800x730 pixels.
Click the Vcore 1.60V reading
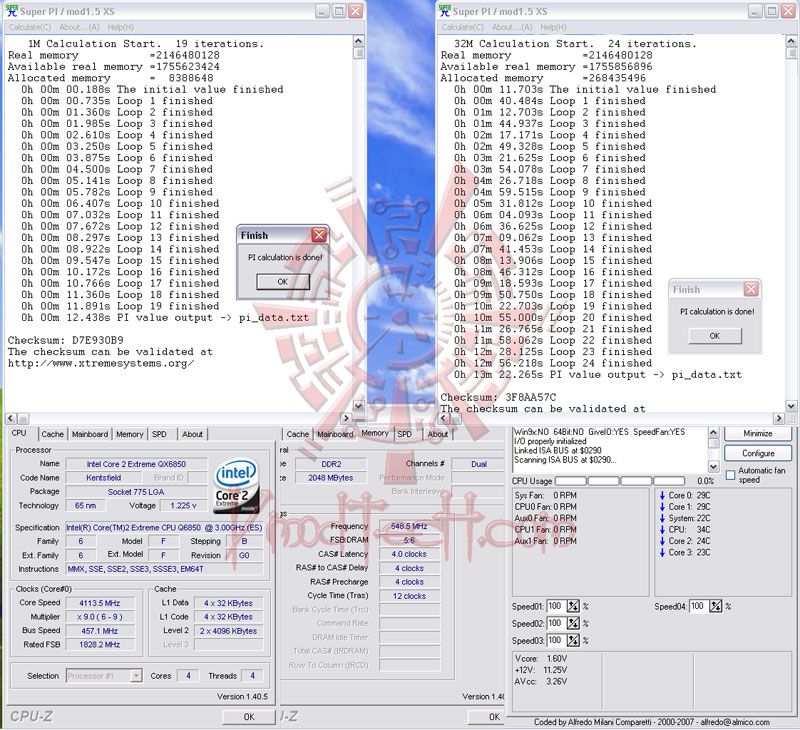(x=541, y=659)
